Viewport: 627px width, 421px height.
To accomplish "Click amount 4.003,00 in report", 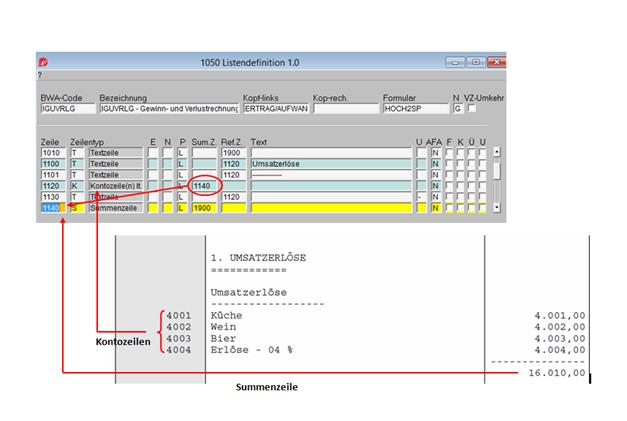I will (560, 339).
